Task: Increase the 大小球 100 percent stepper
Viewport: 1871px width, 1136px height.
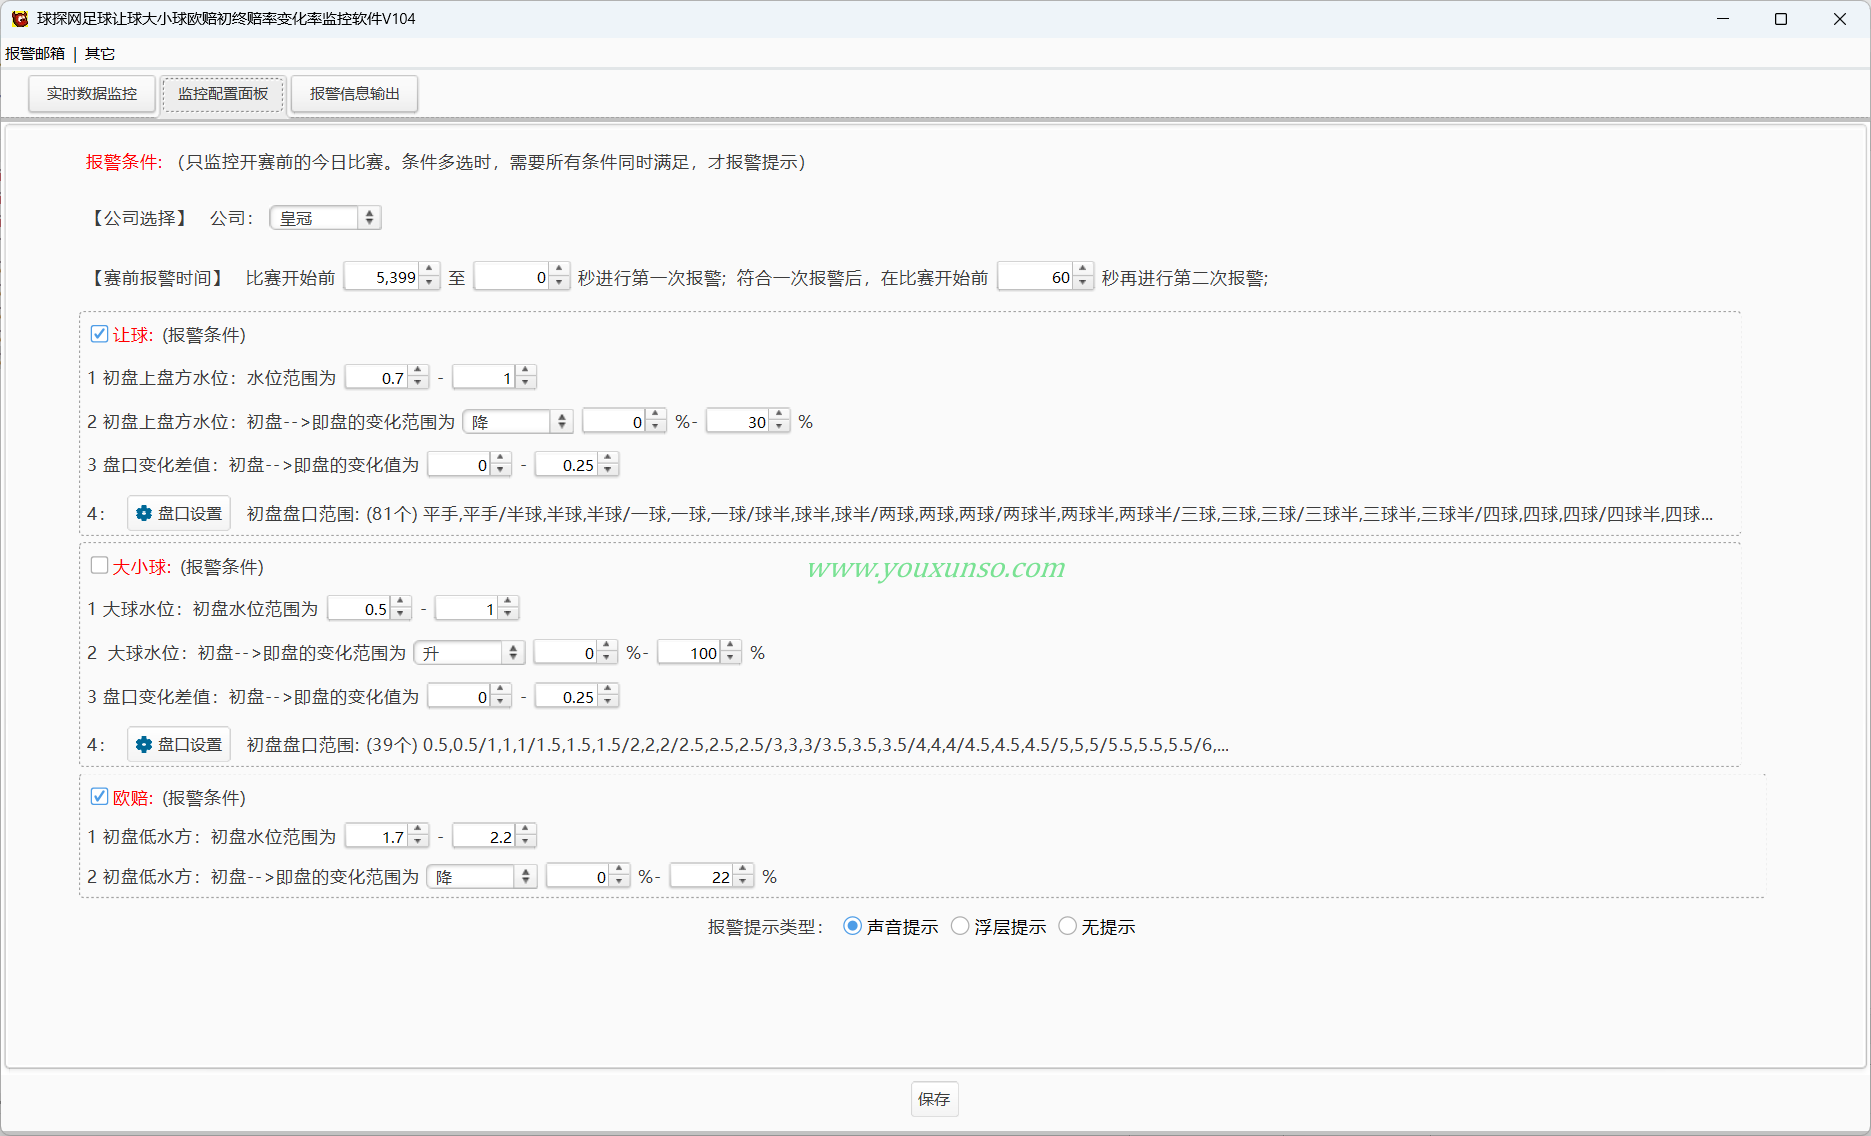Action: [x=731, y=646]
